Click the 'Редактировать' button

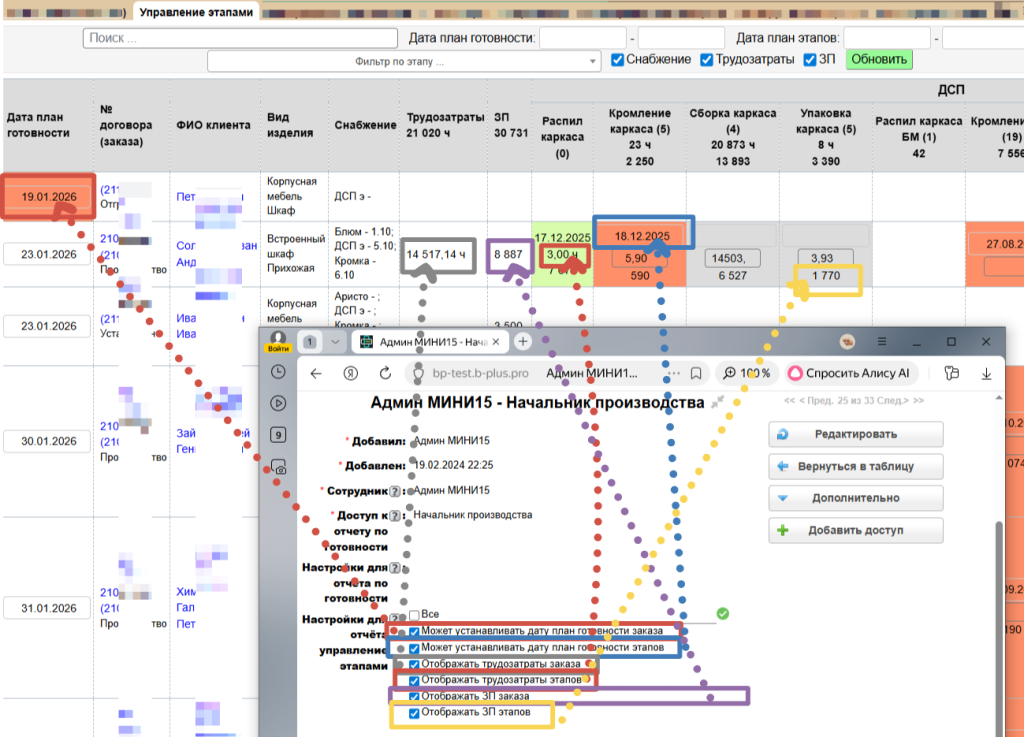pos(855,434)
